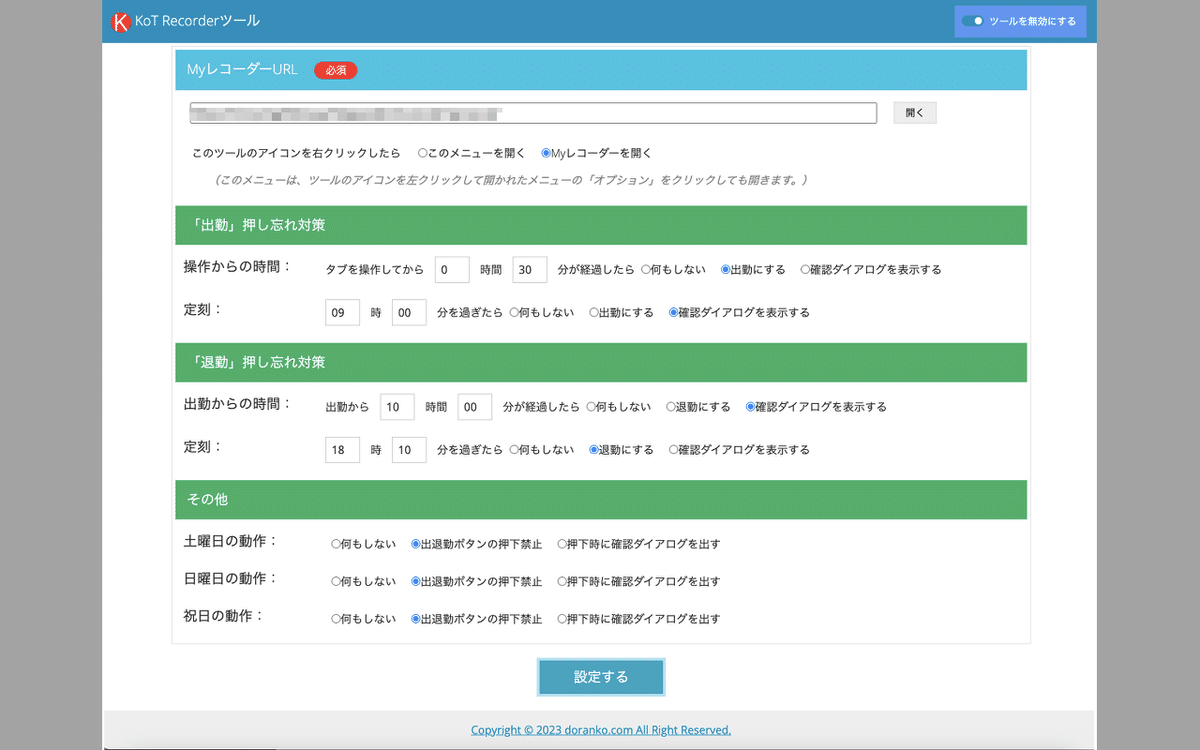Click the 00 minute field in 出勤 定刻

pyautogui.click(x=409, y=313)
